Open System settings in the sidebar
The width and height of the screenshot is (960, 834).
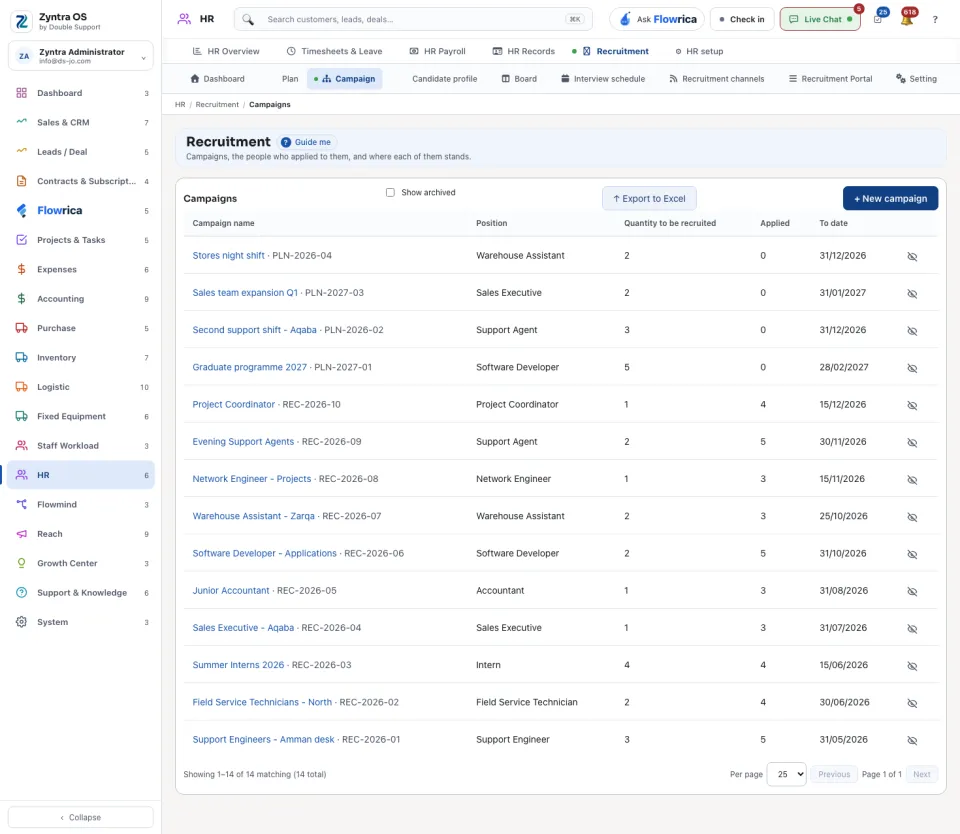(81, 622)
